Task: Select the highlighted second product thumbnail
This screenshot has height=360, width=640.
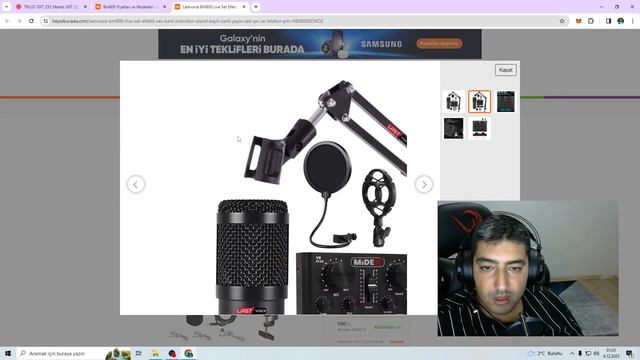Action: pyautogui.click(x=480, y=102)
